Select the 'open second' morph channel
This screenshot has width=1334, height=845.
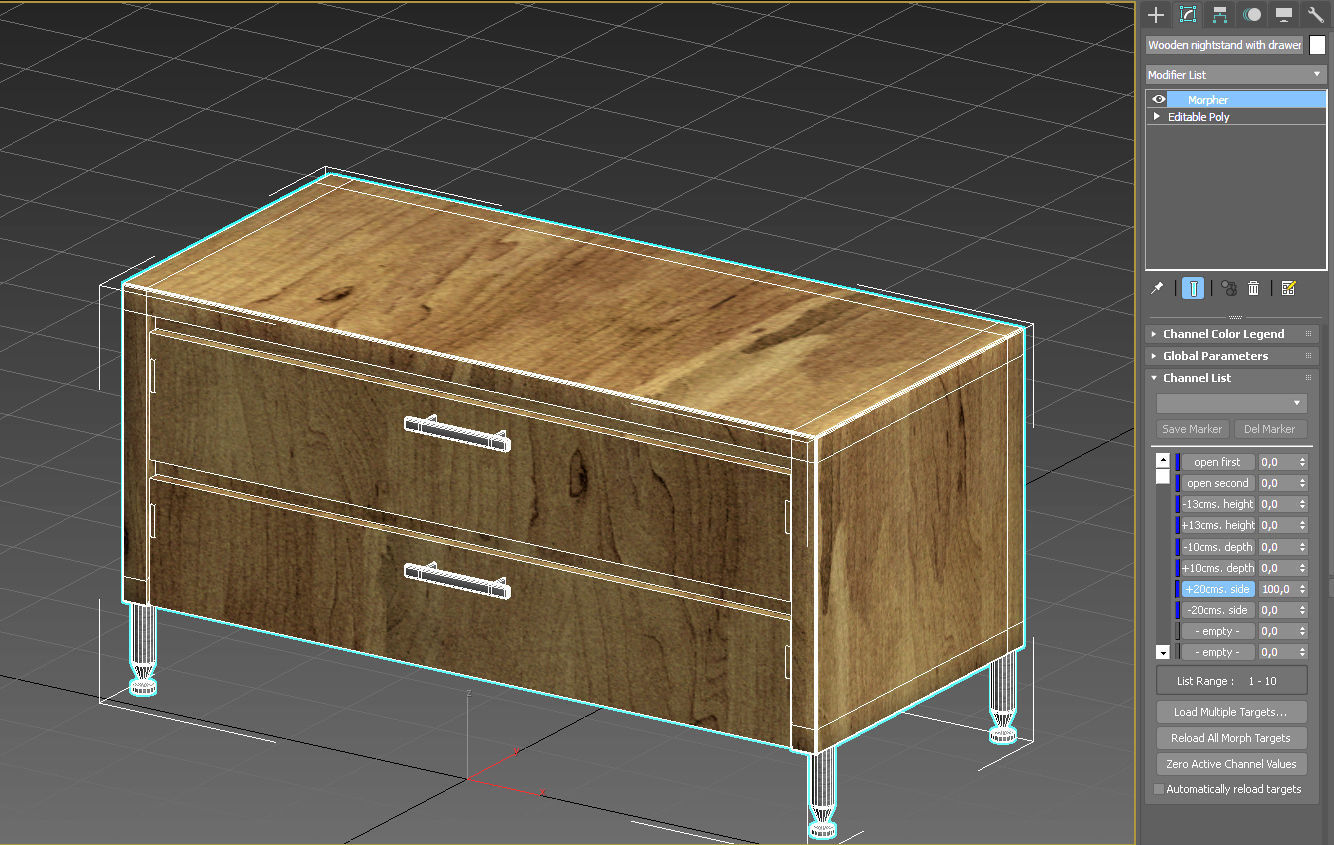1217,483
